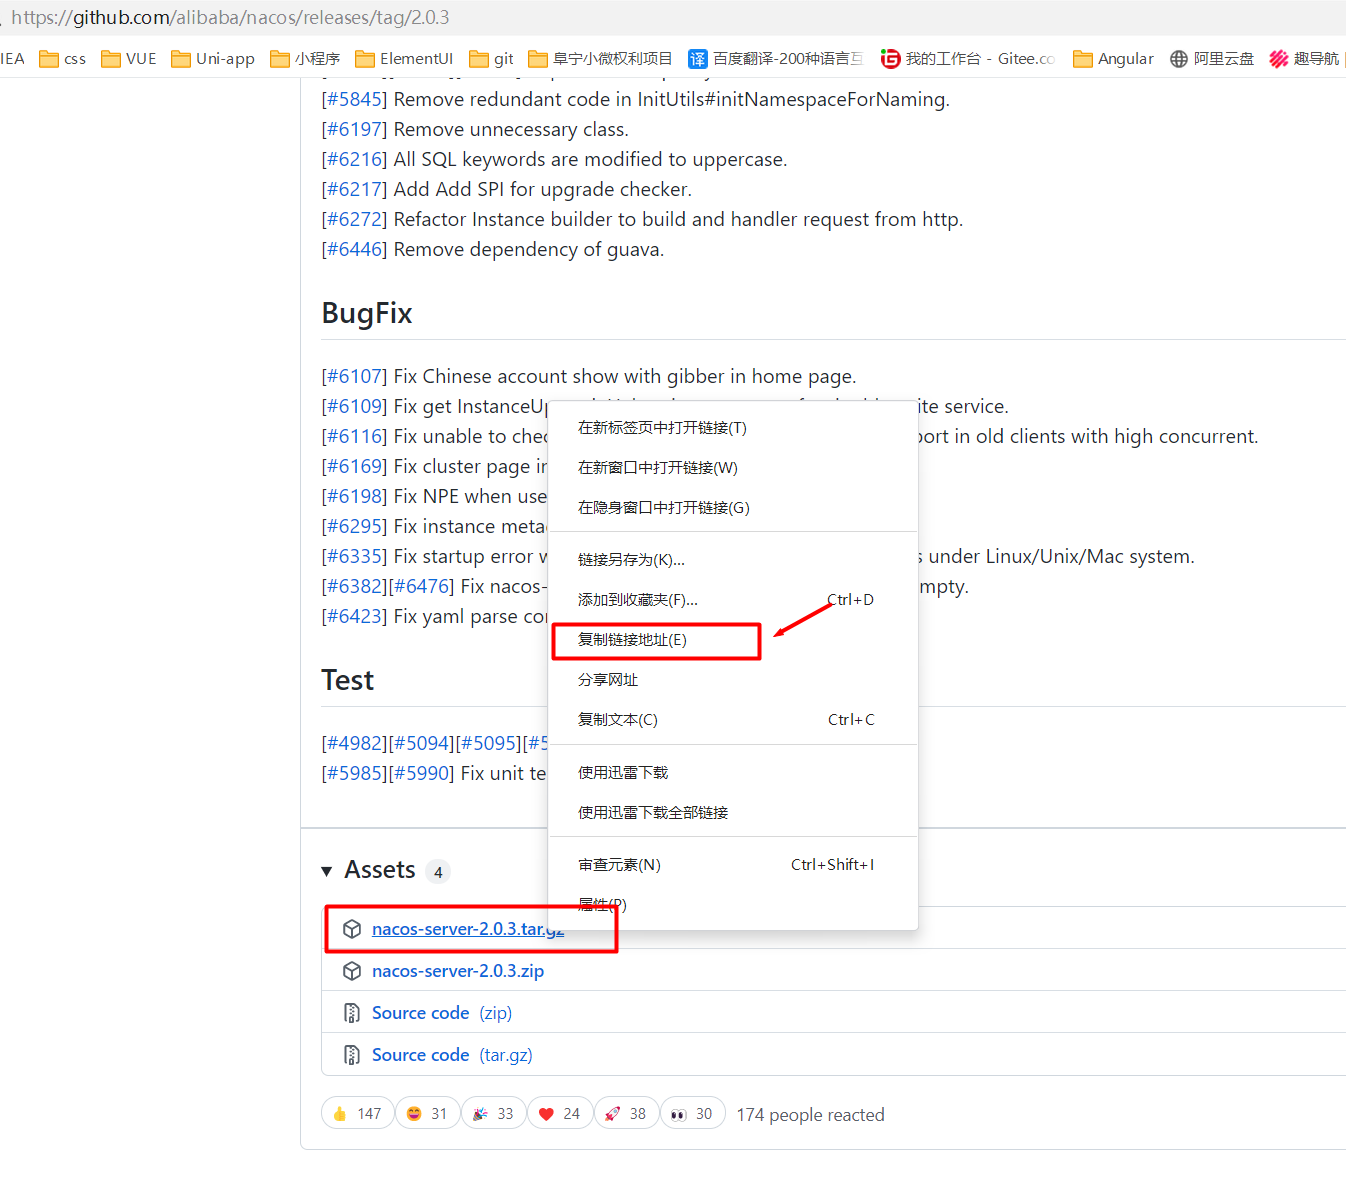This screenshot has width=1346, height=1182.
Task: Open issue #6446 link
Action: [x=354, y=249]
